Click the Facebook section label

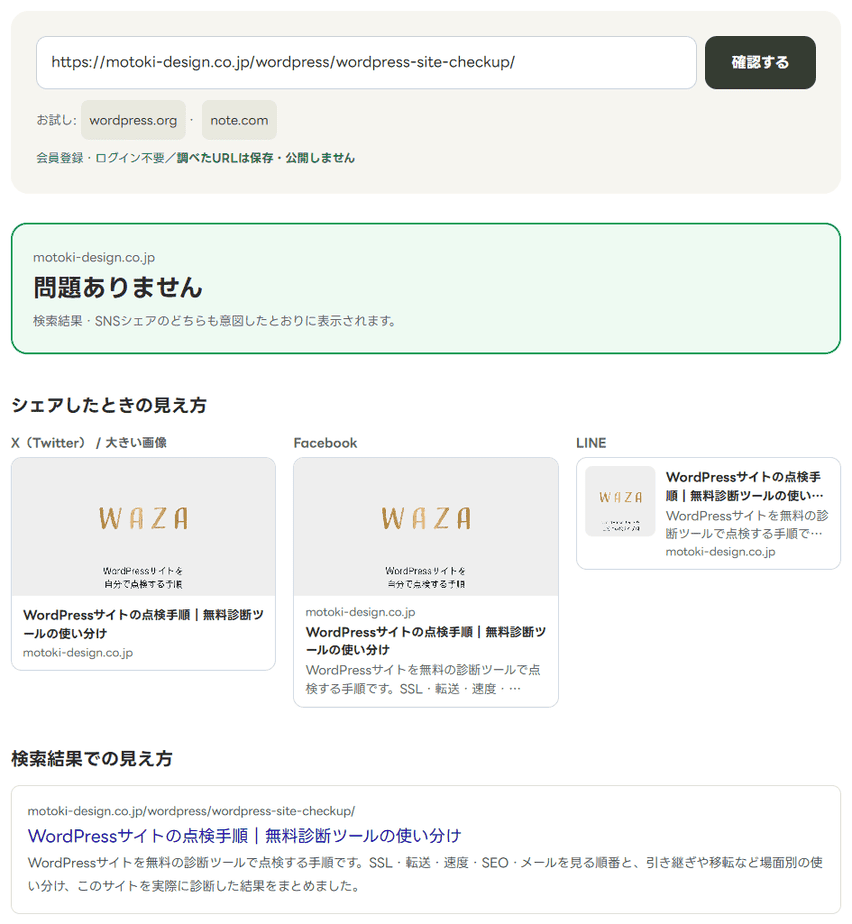325,443
